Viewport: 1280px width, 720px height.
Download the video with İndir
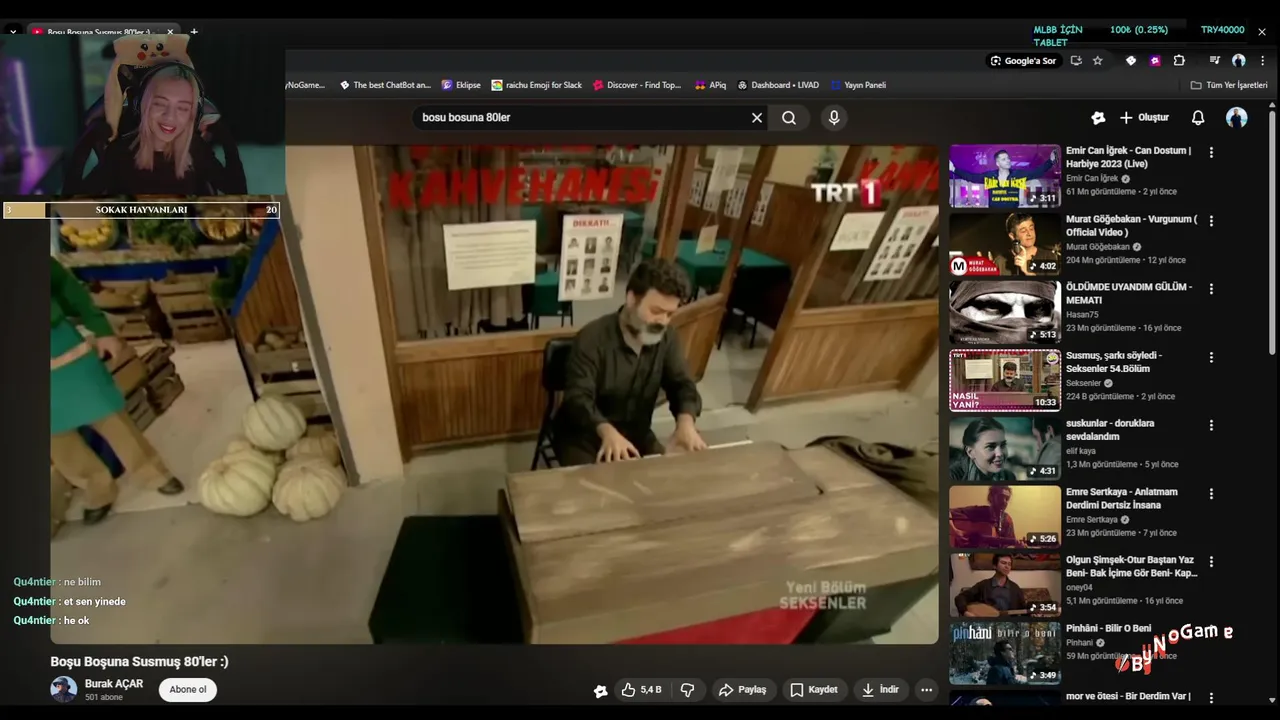[x=880, y=690]
